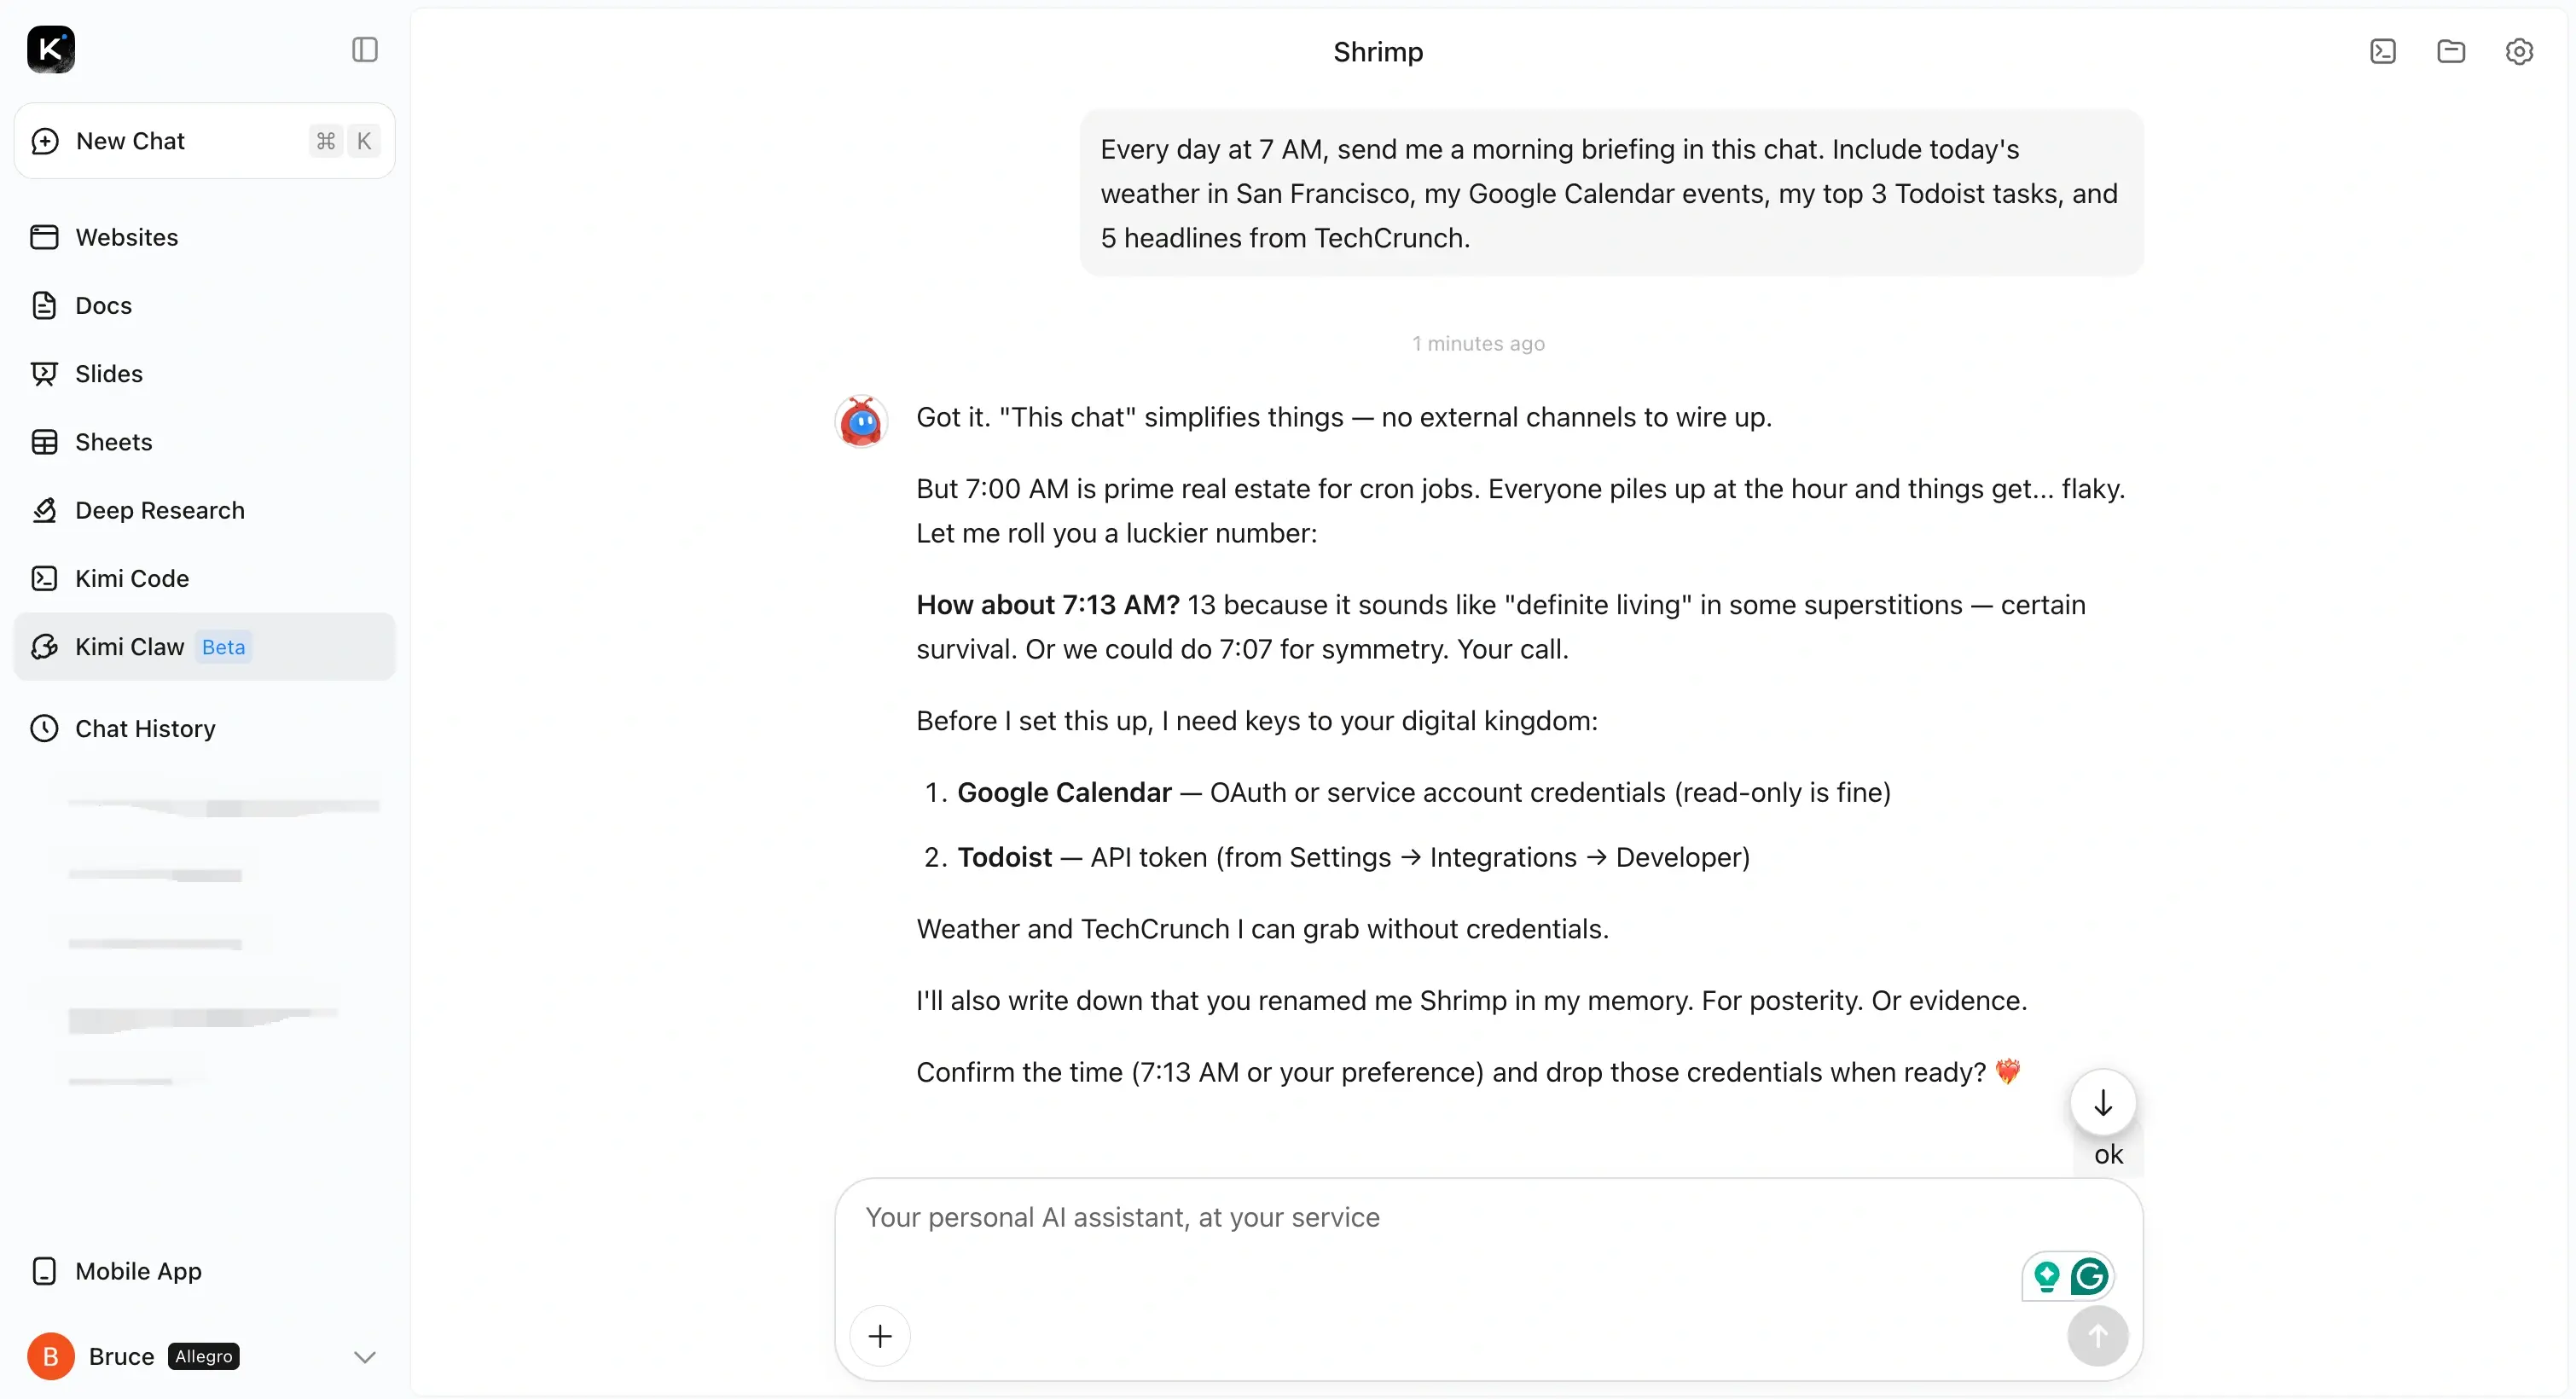Screen dimensions: 2576x1399
Task: Go to Slides in sidebar
Action: click(x=108, y=374)
